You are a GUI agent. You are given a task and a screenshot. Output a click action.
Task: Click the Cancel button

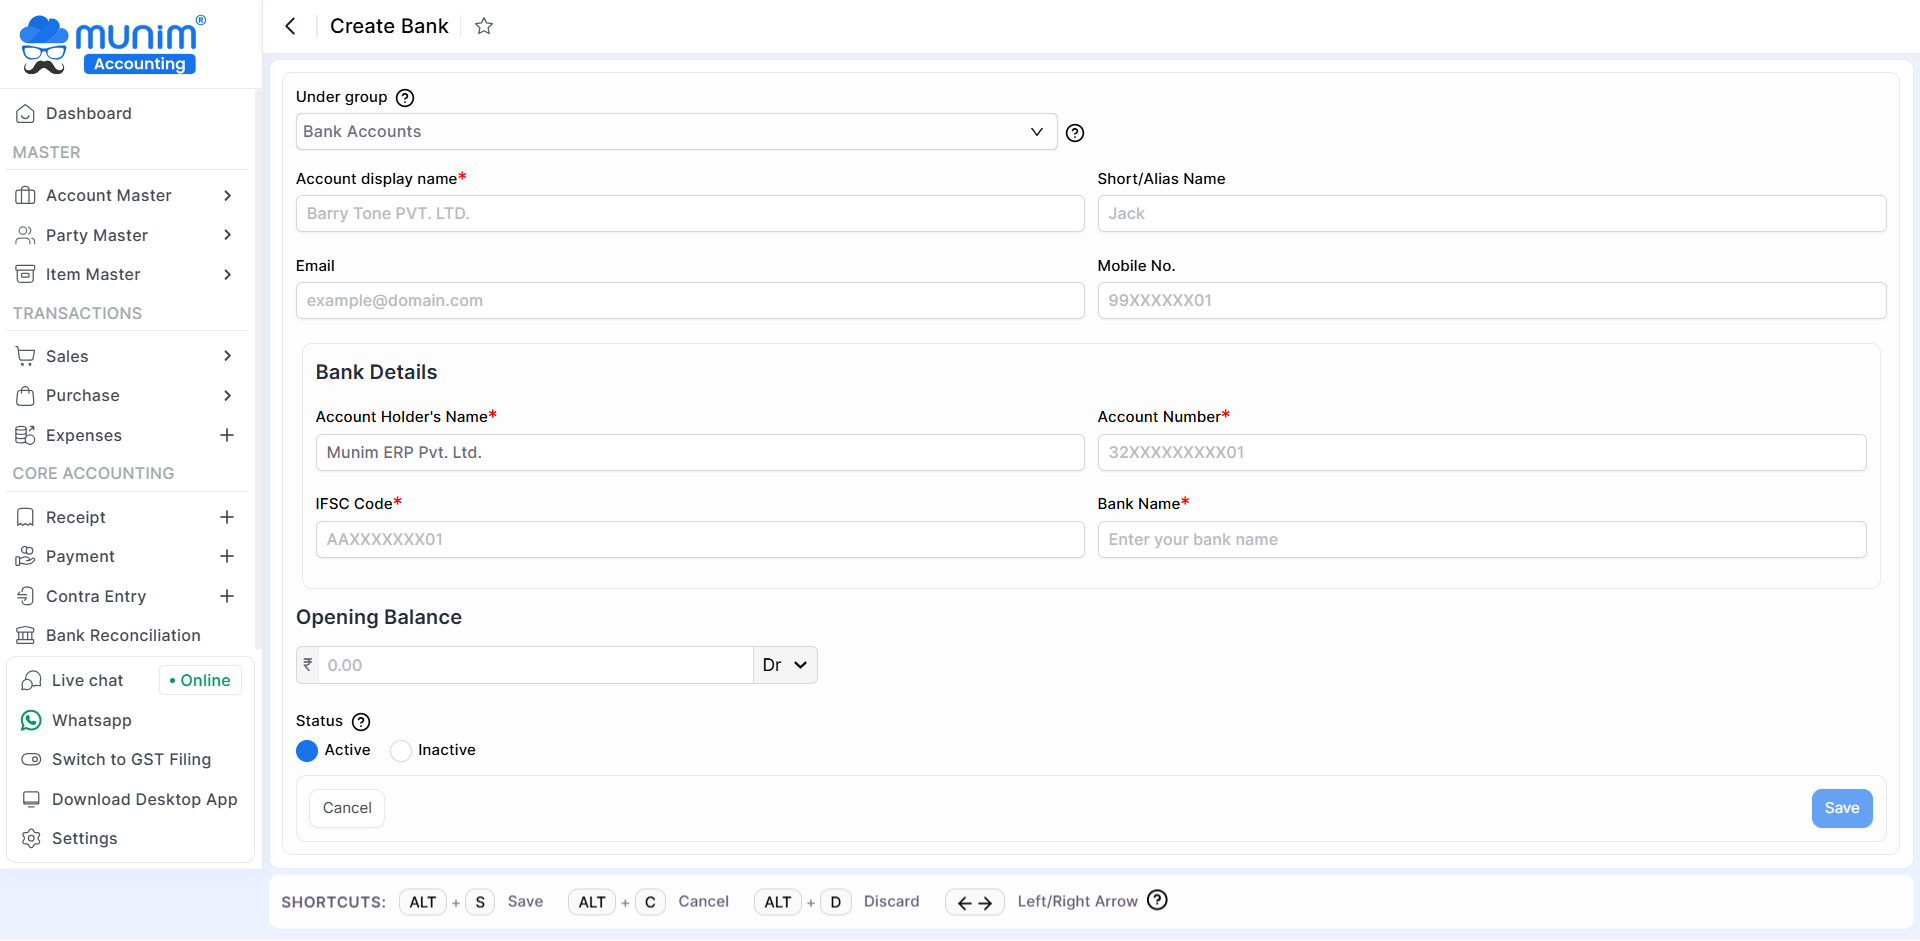(x=347, y=808)
